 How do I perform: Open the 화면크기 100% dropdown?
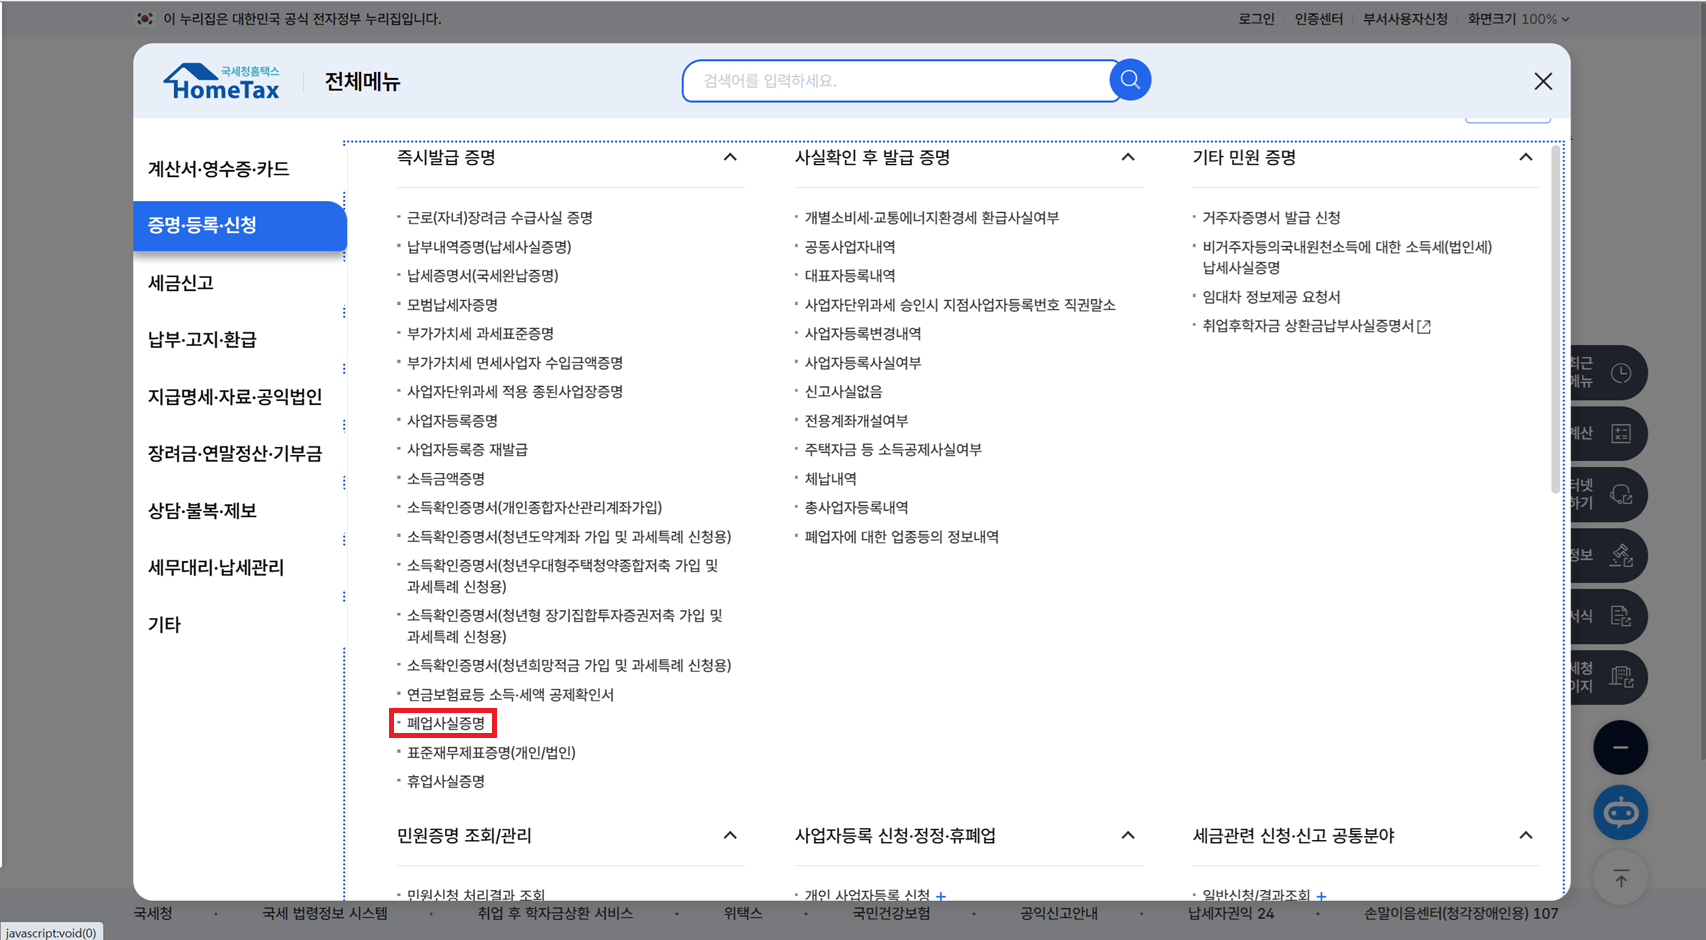[1518, 18]
